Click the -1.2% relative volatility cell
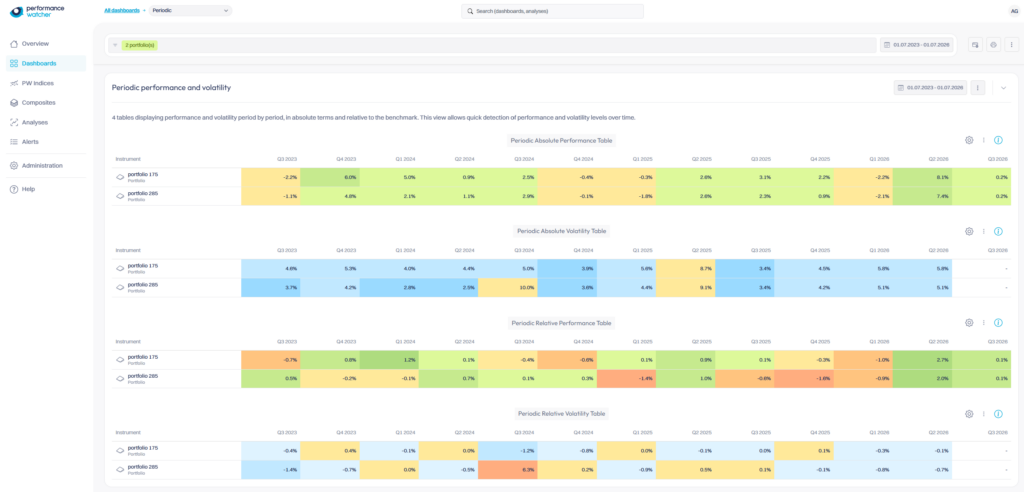 (507, 451)
